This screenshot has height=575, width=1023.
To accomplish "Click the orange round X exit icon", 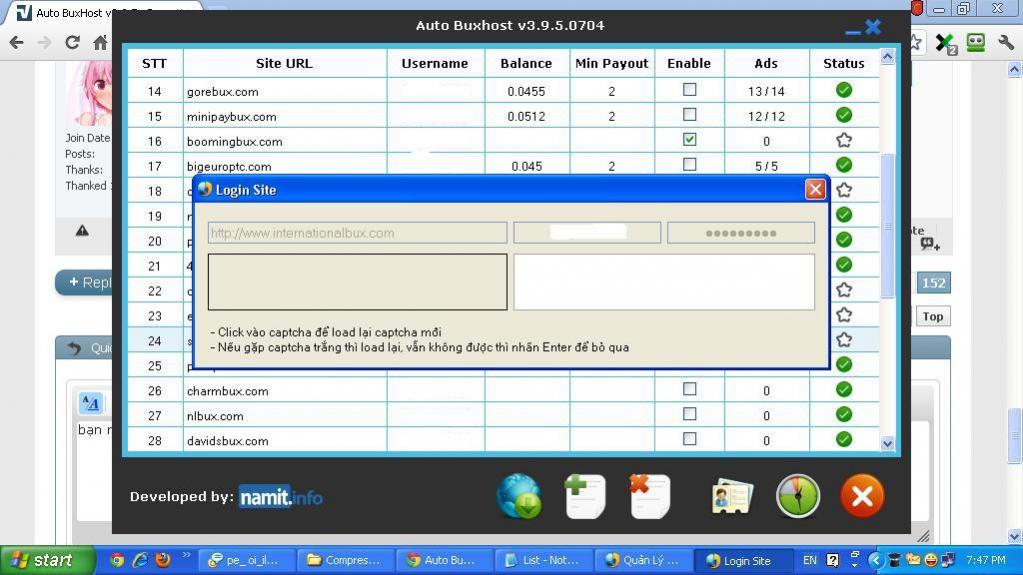I will pyautogui.click(x=862, y=497).
